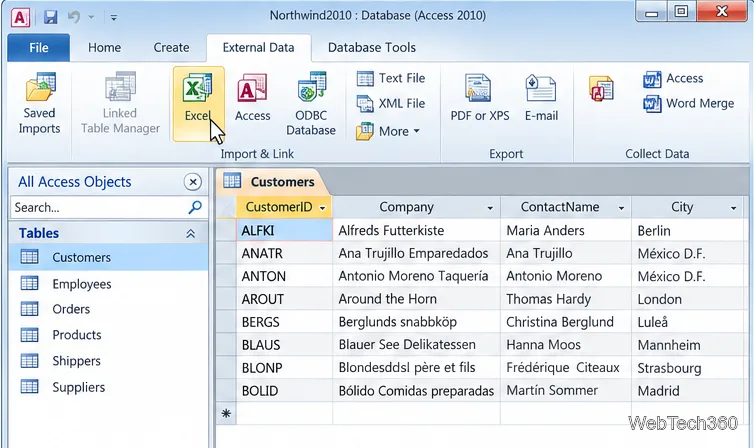Click the Collect Data create e-mail icon
754x448 pixels.
[x=601, y=88]
